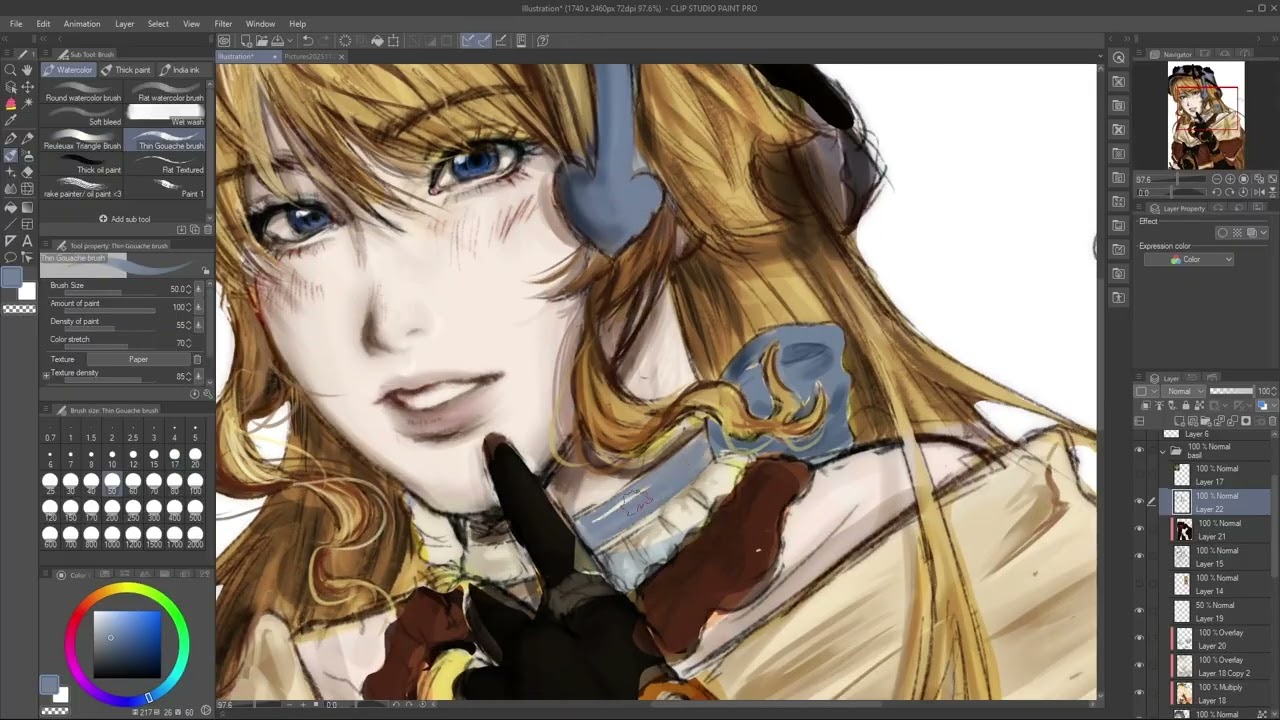
Task: Open the Animation menu
Action: [x=82, y=23]
